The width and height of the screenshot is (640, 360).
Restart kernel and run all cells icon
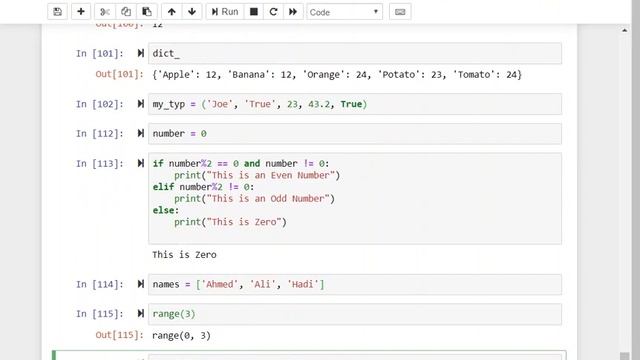[x=293, y=12]
